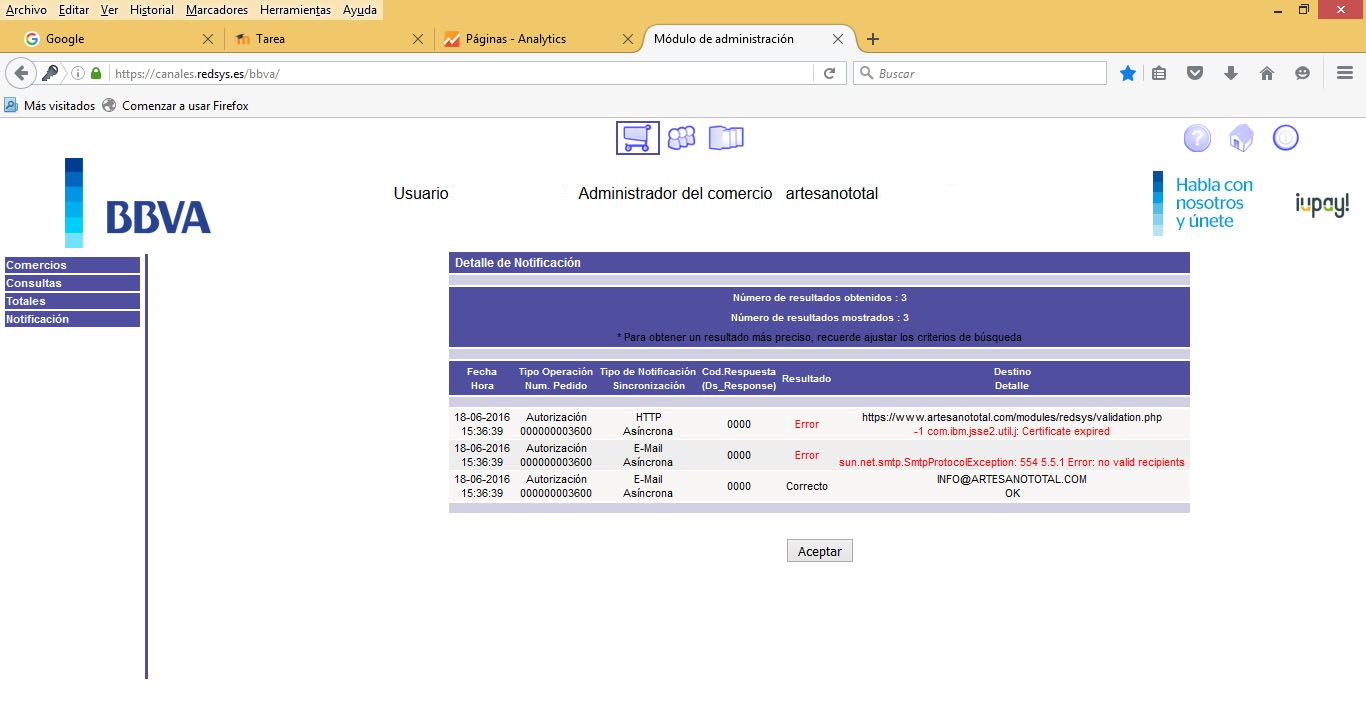Focus the Buscar search field
Viewport: 1366px width, 728px height.
coord(980,73)
